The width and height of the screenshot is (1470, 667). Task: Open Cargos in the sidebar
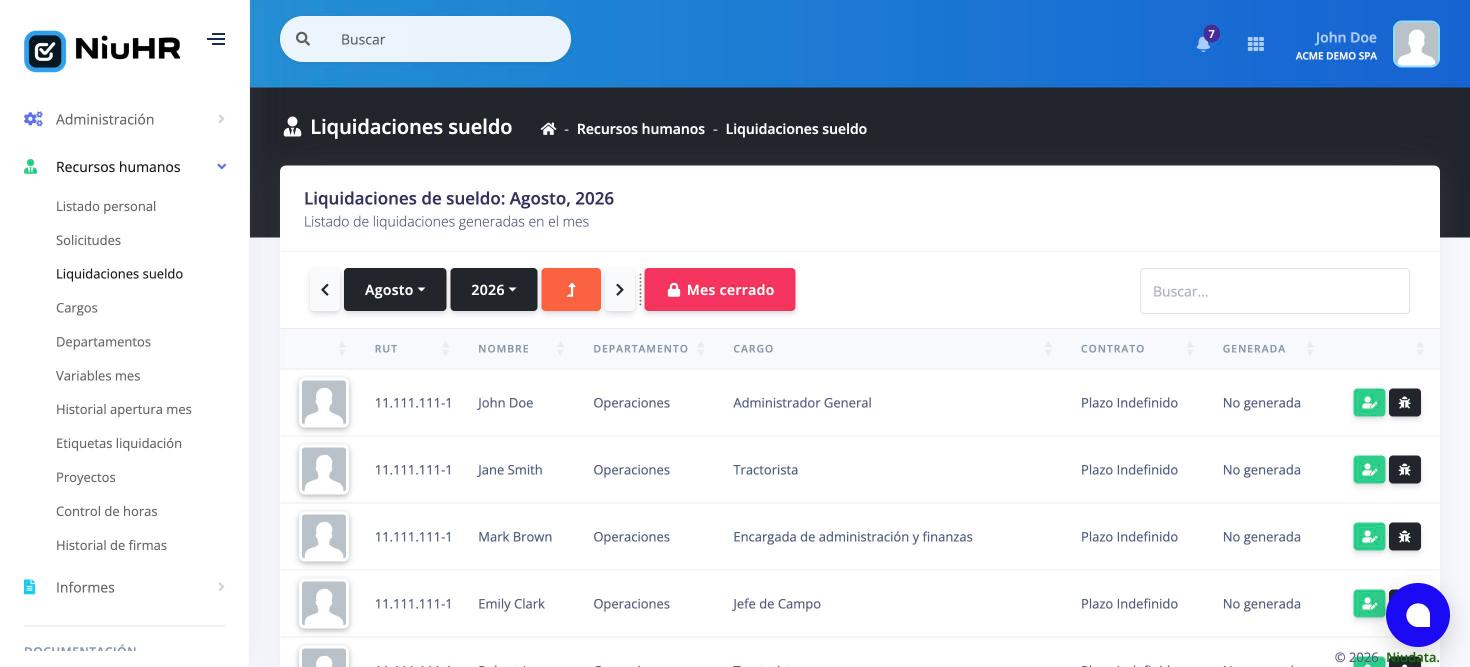pos(77,308)
